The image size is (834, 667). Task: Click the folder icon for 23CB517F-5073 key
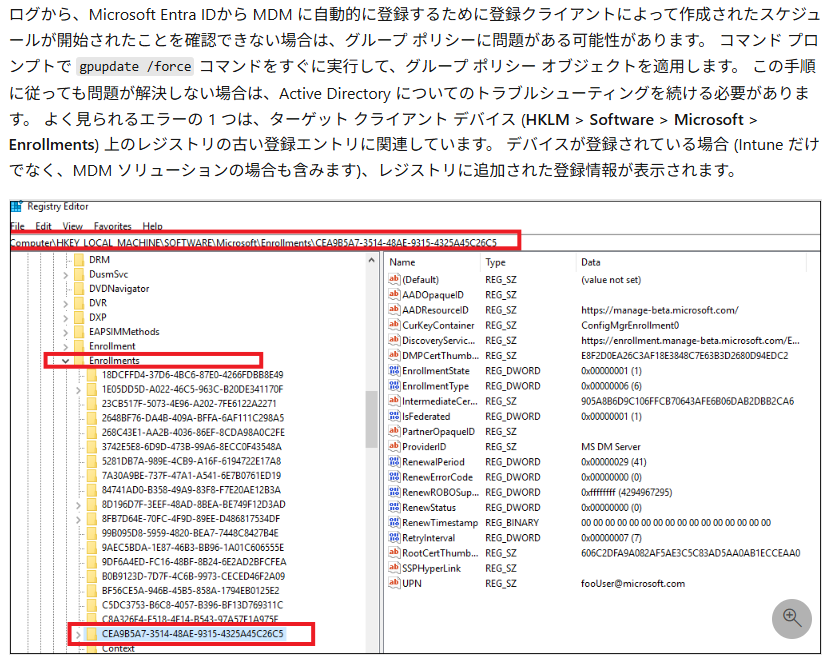point(92,403)
